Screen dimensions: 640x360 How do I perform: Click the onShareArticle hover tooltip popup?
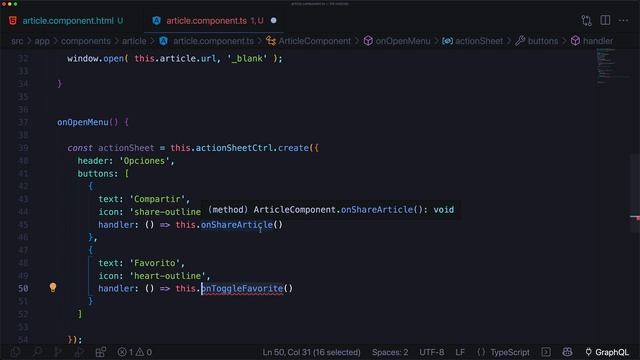[331, 210]
